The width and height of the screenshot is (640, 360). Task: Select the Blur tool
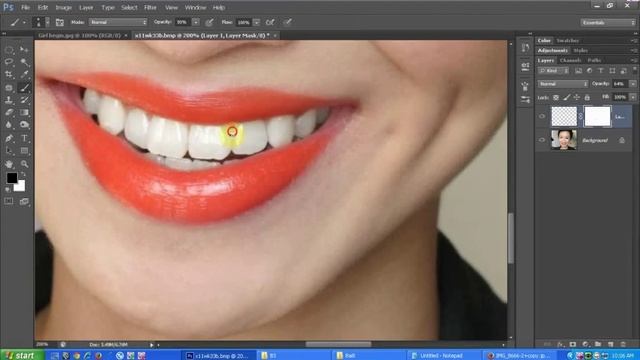tap(9, 125)
